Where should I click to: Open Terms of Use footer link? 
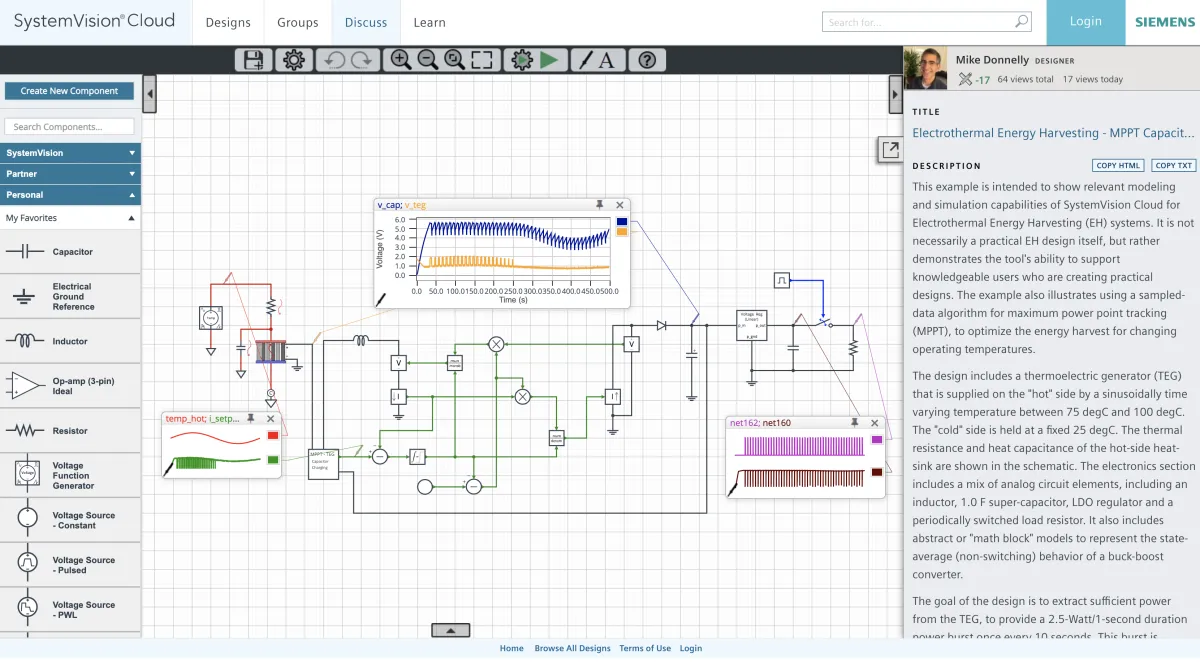click(x=645, y=648)
